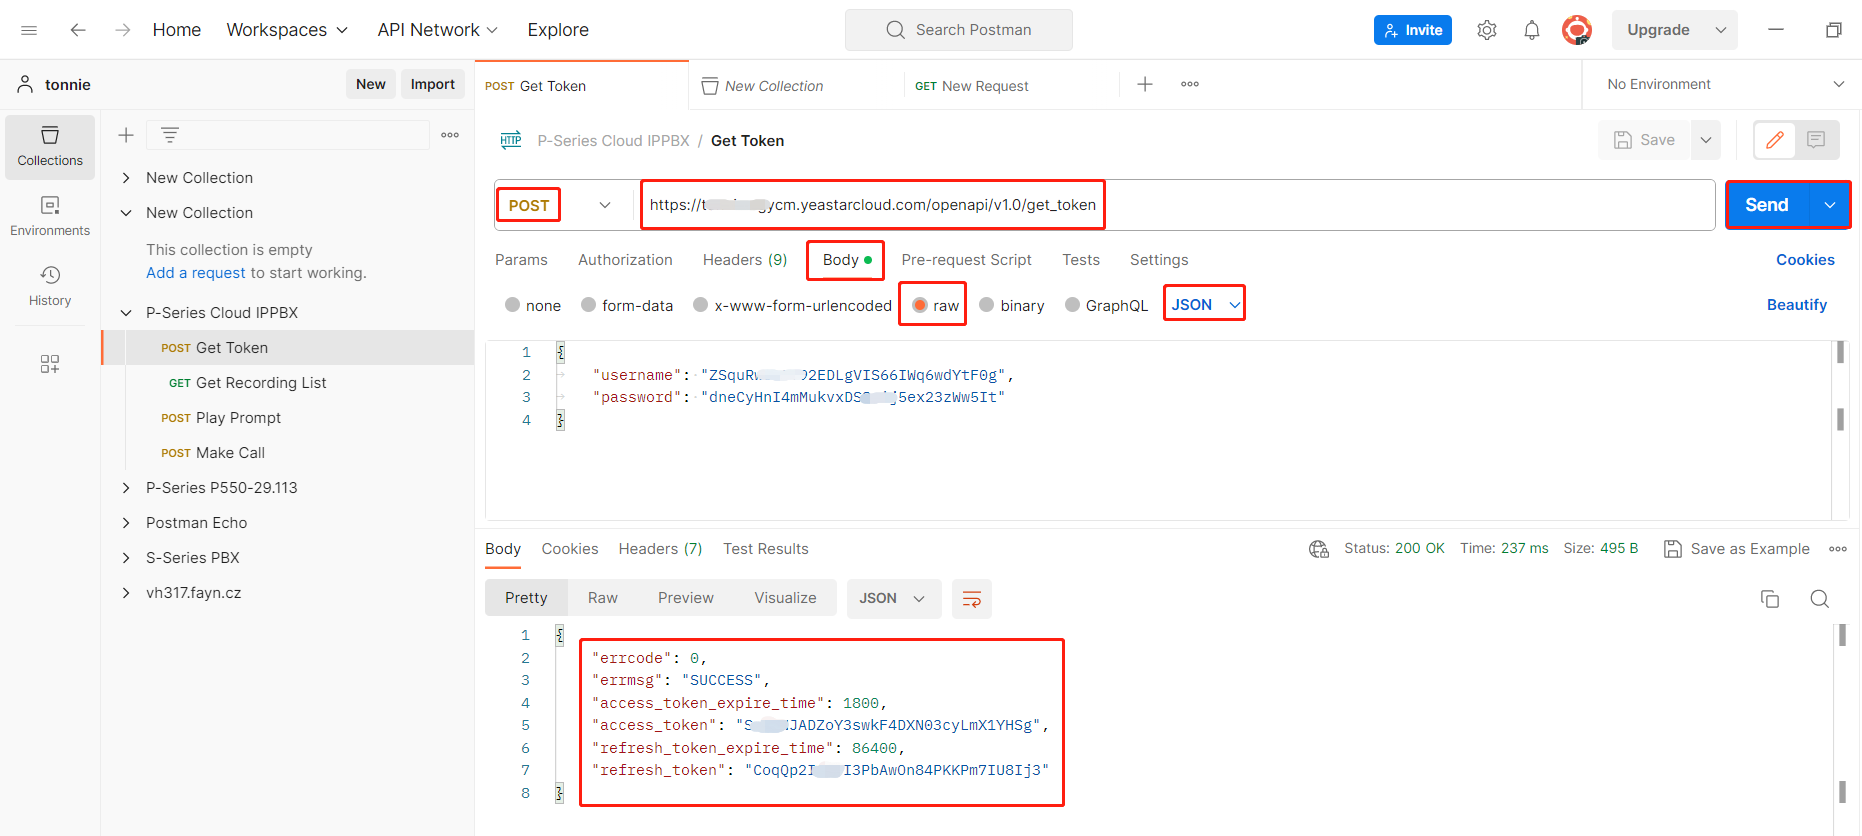The width and height of the screenshot is (1862, 836).
Task: Open Collections sidebar panel
Action: point(50,146)
